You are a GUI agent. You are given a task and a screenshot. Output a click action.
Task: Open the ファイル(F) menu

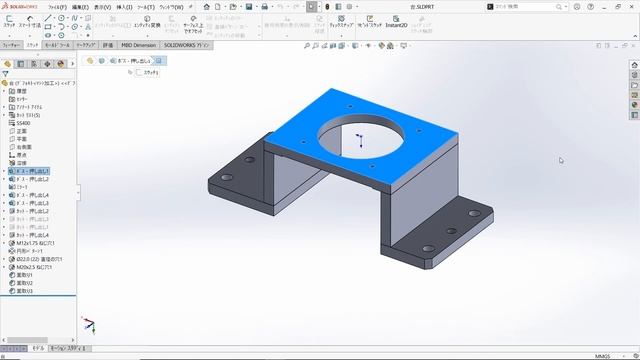57,7
